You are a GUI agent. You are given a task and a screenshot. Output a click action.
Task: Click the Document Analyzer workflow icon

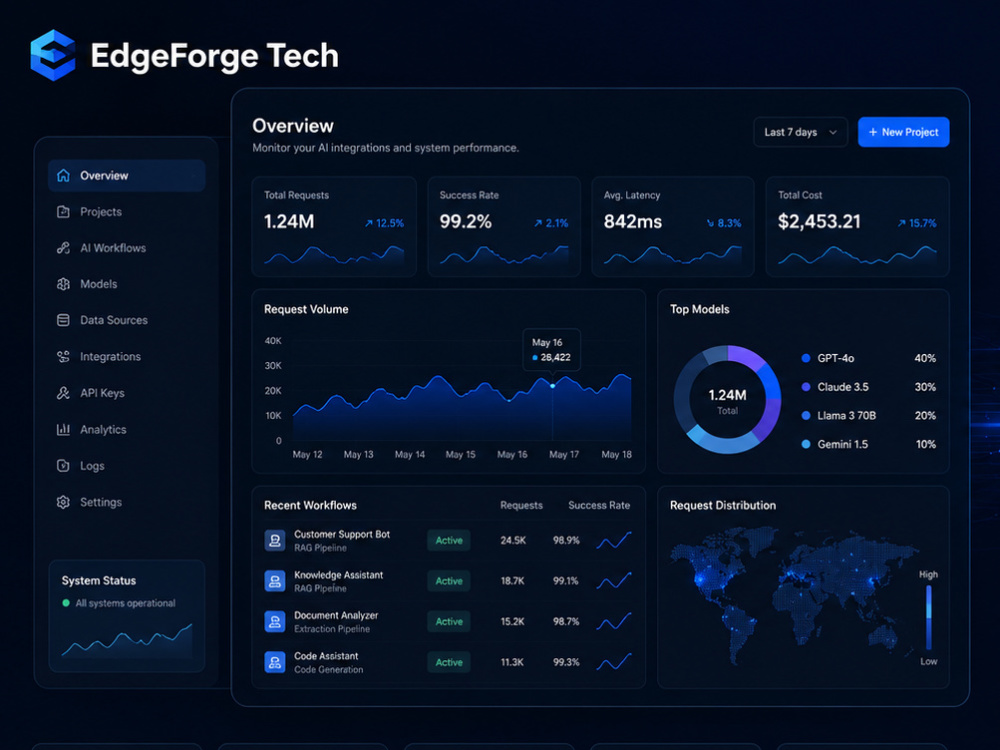(275, 621)
